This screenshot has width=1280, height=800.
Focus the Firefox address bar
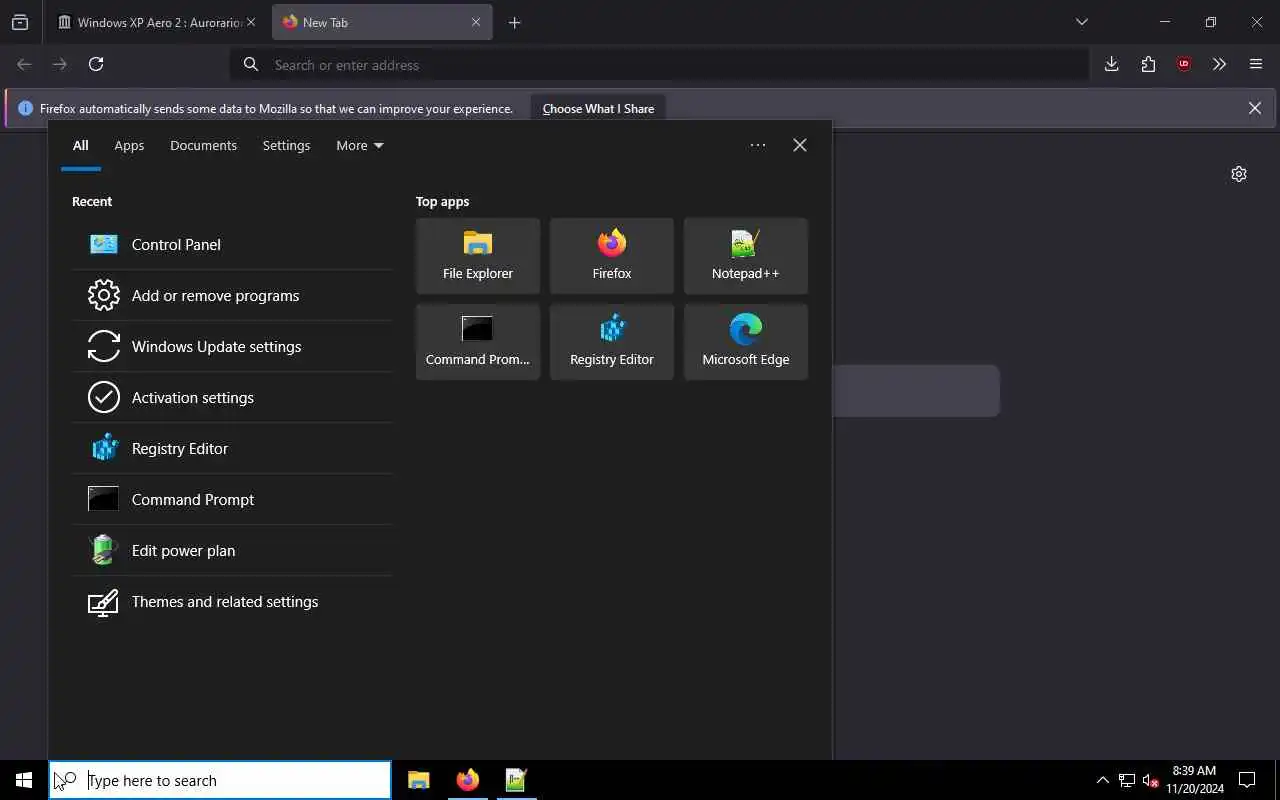(660, 64)
